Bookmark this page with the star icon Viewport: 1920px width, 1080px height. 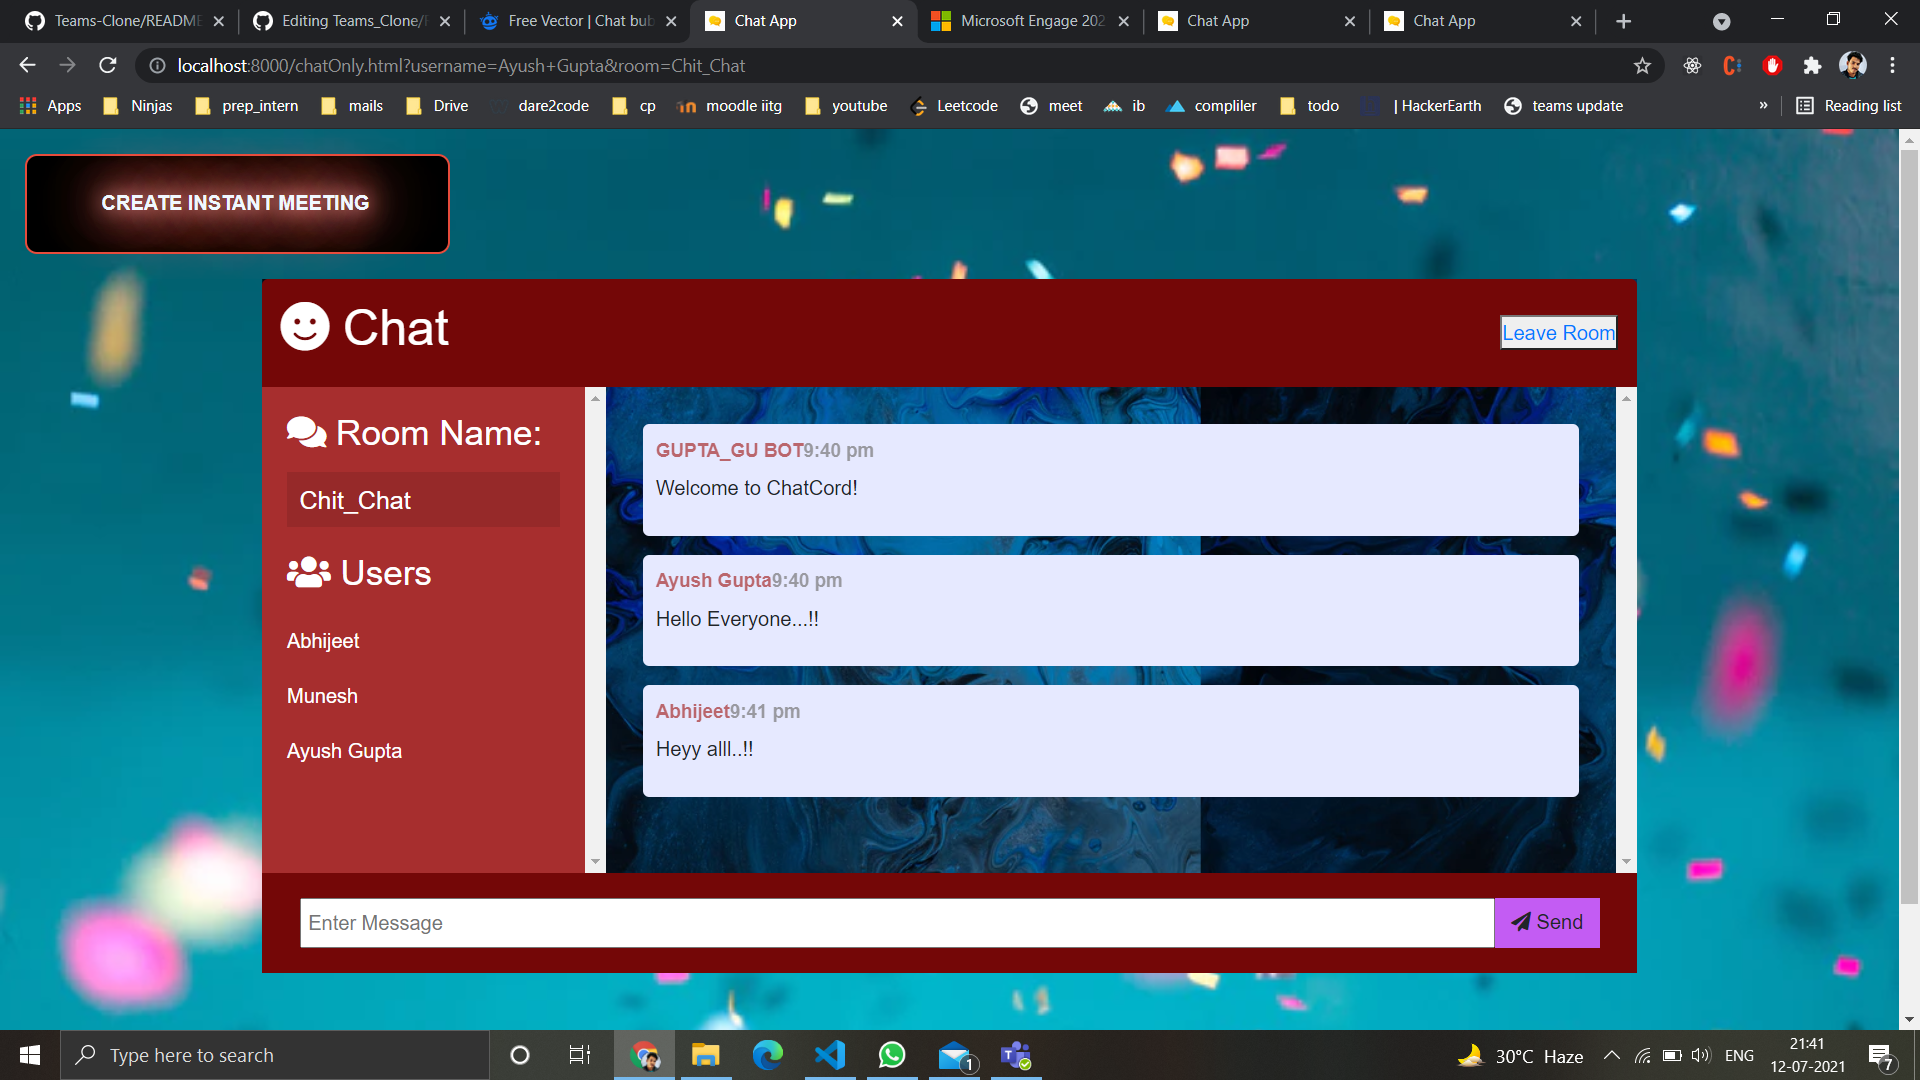(1642, 66)
